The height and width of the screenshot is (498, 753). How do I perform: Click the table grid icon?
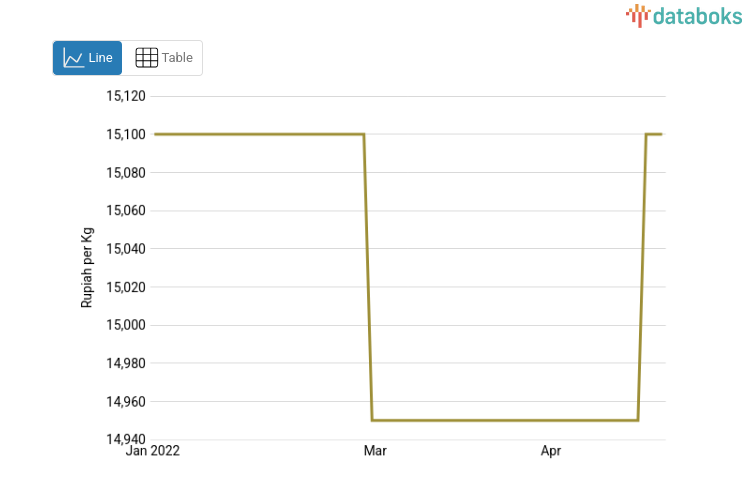coord(146,58)
